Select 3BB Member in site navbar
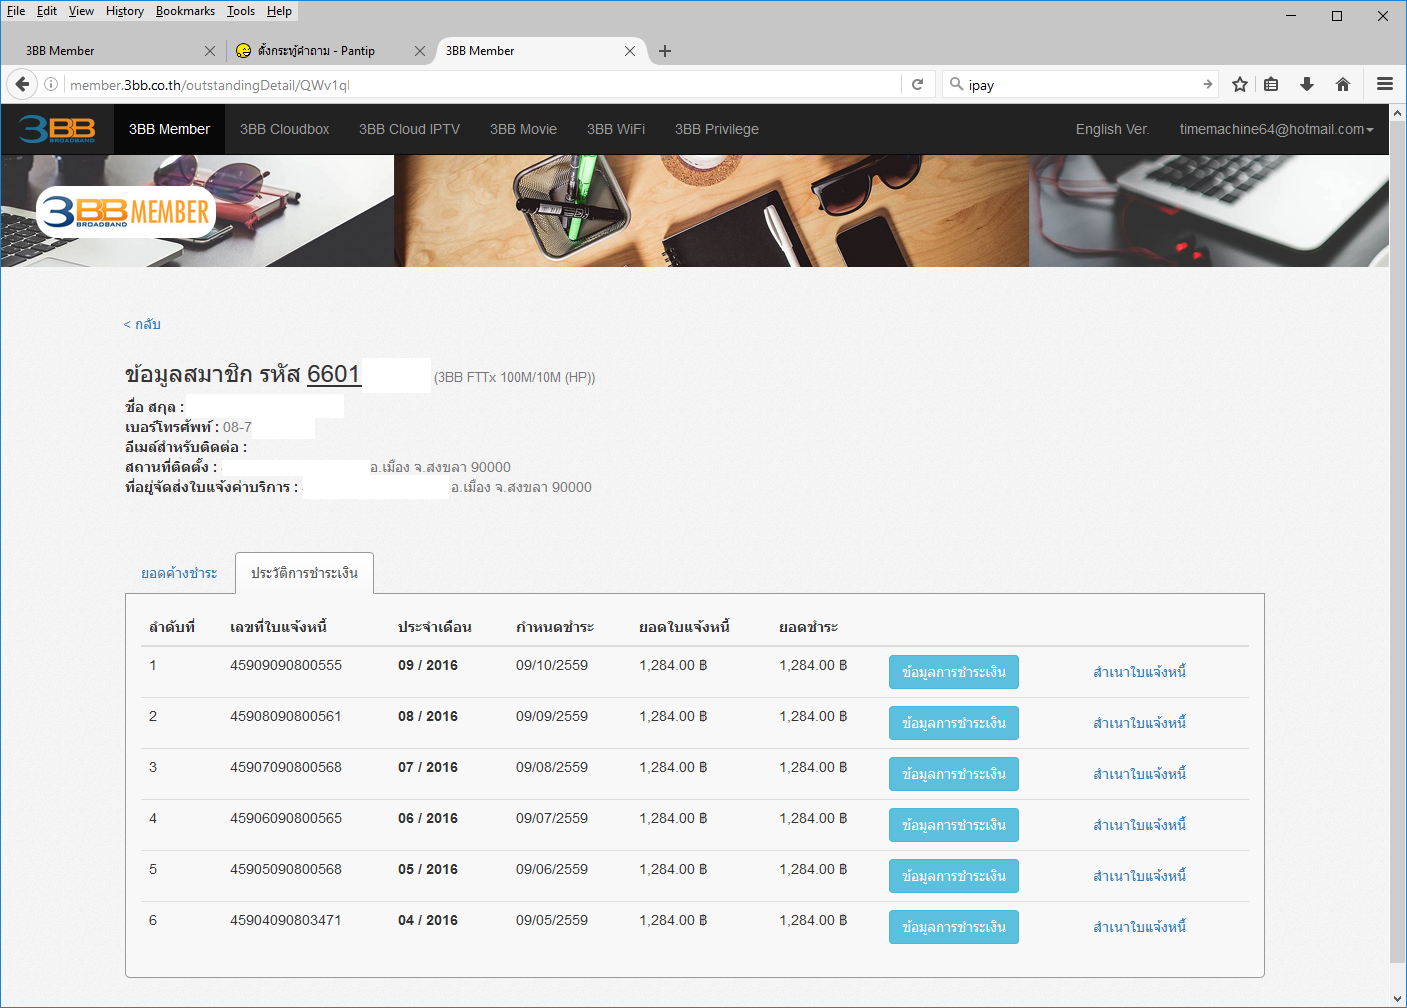This screenshot has height=1008, width=1407. tap(169, 129)
